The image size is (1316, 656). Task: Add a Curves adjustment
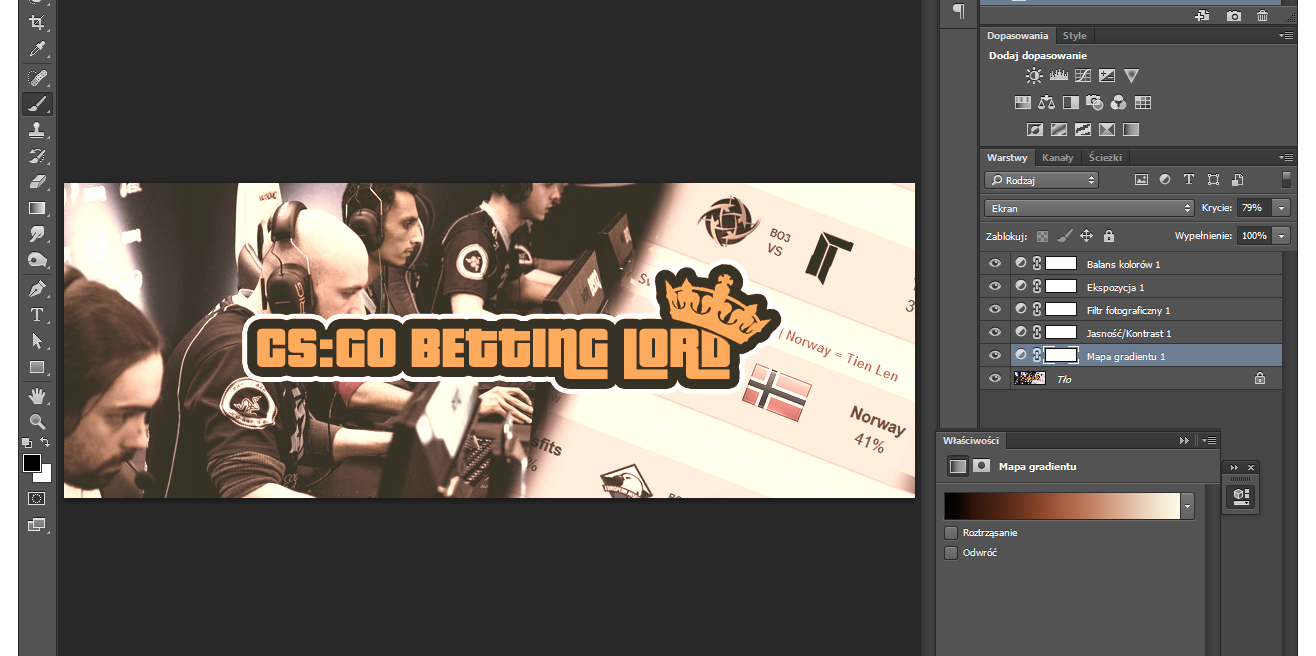[x=1083, y=75]
